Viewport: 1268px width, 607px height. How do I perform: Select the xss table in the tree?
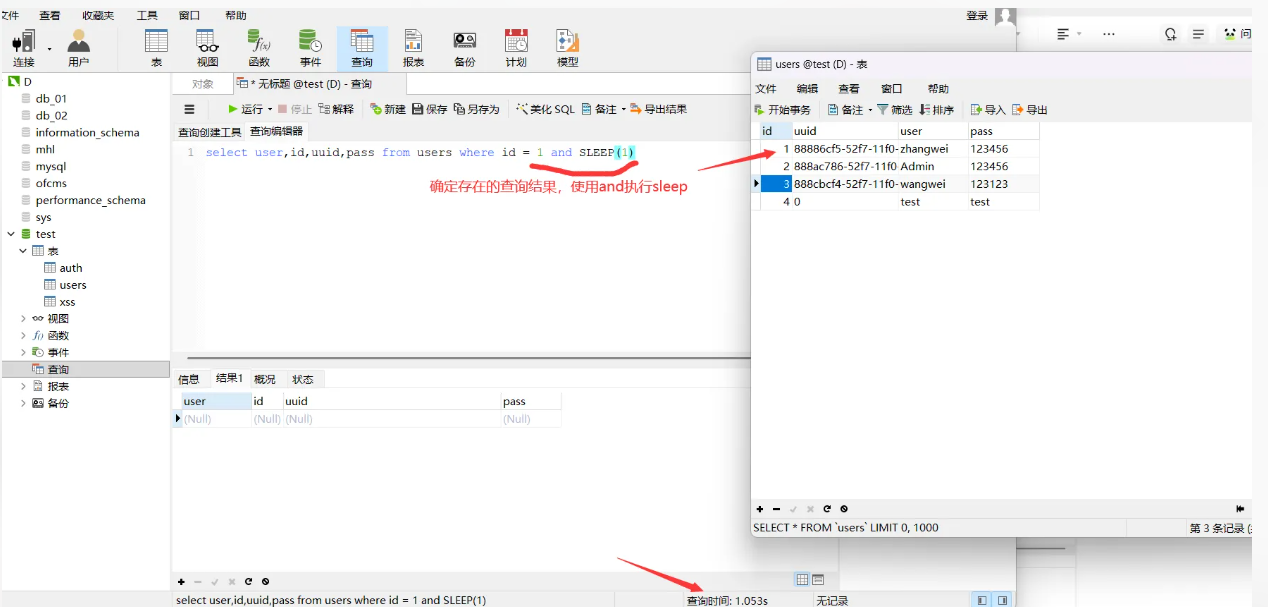pyautogui.click(x=67, y=302)
